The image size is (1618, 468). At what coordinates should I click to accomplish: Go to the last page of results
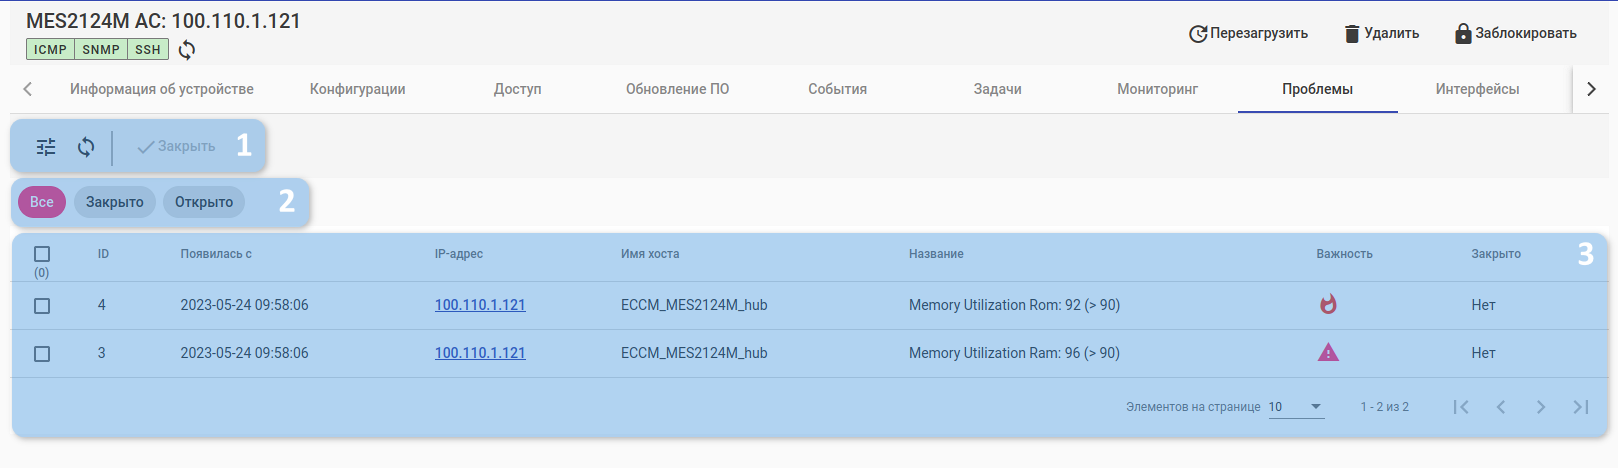[1580, 407]
